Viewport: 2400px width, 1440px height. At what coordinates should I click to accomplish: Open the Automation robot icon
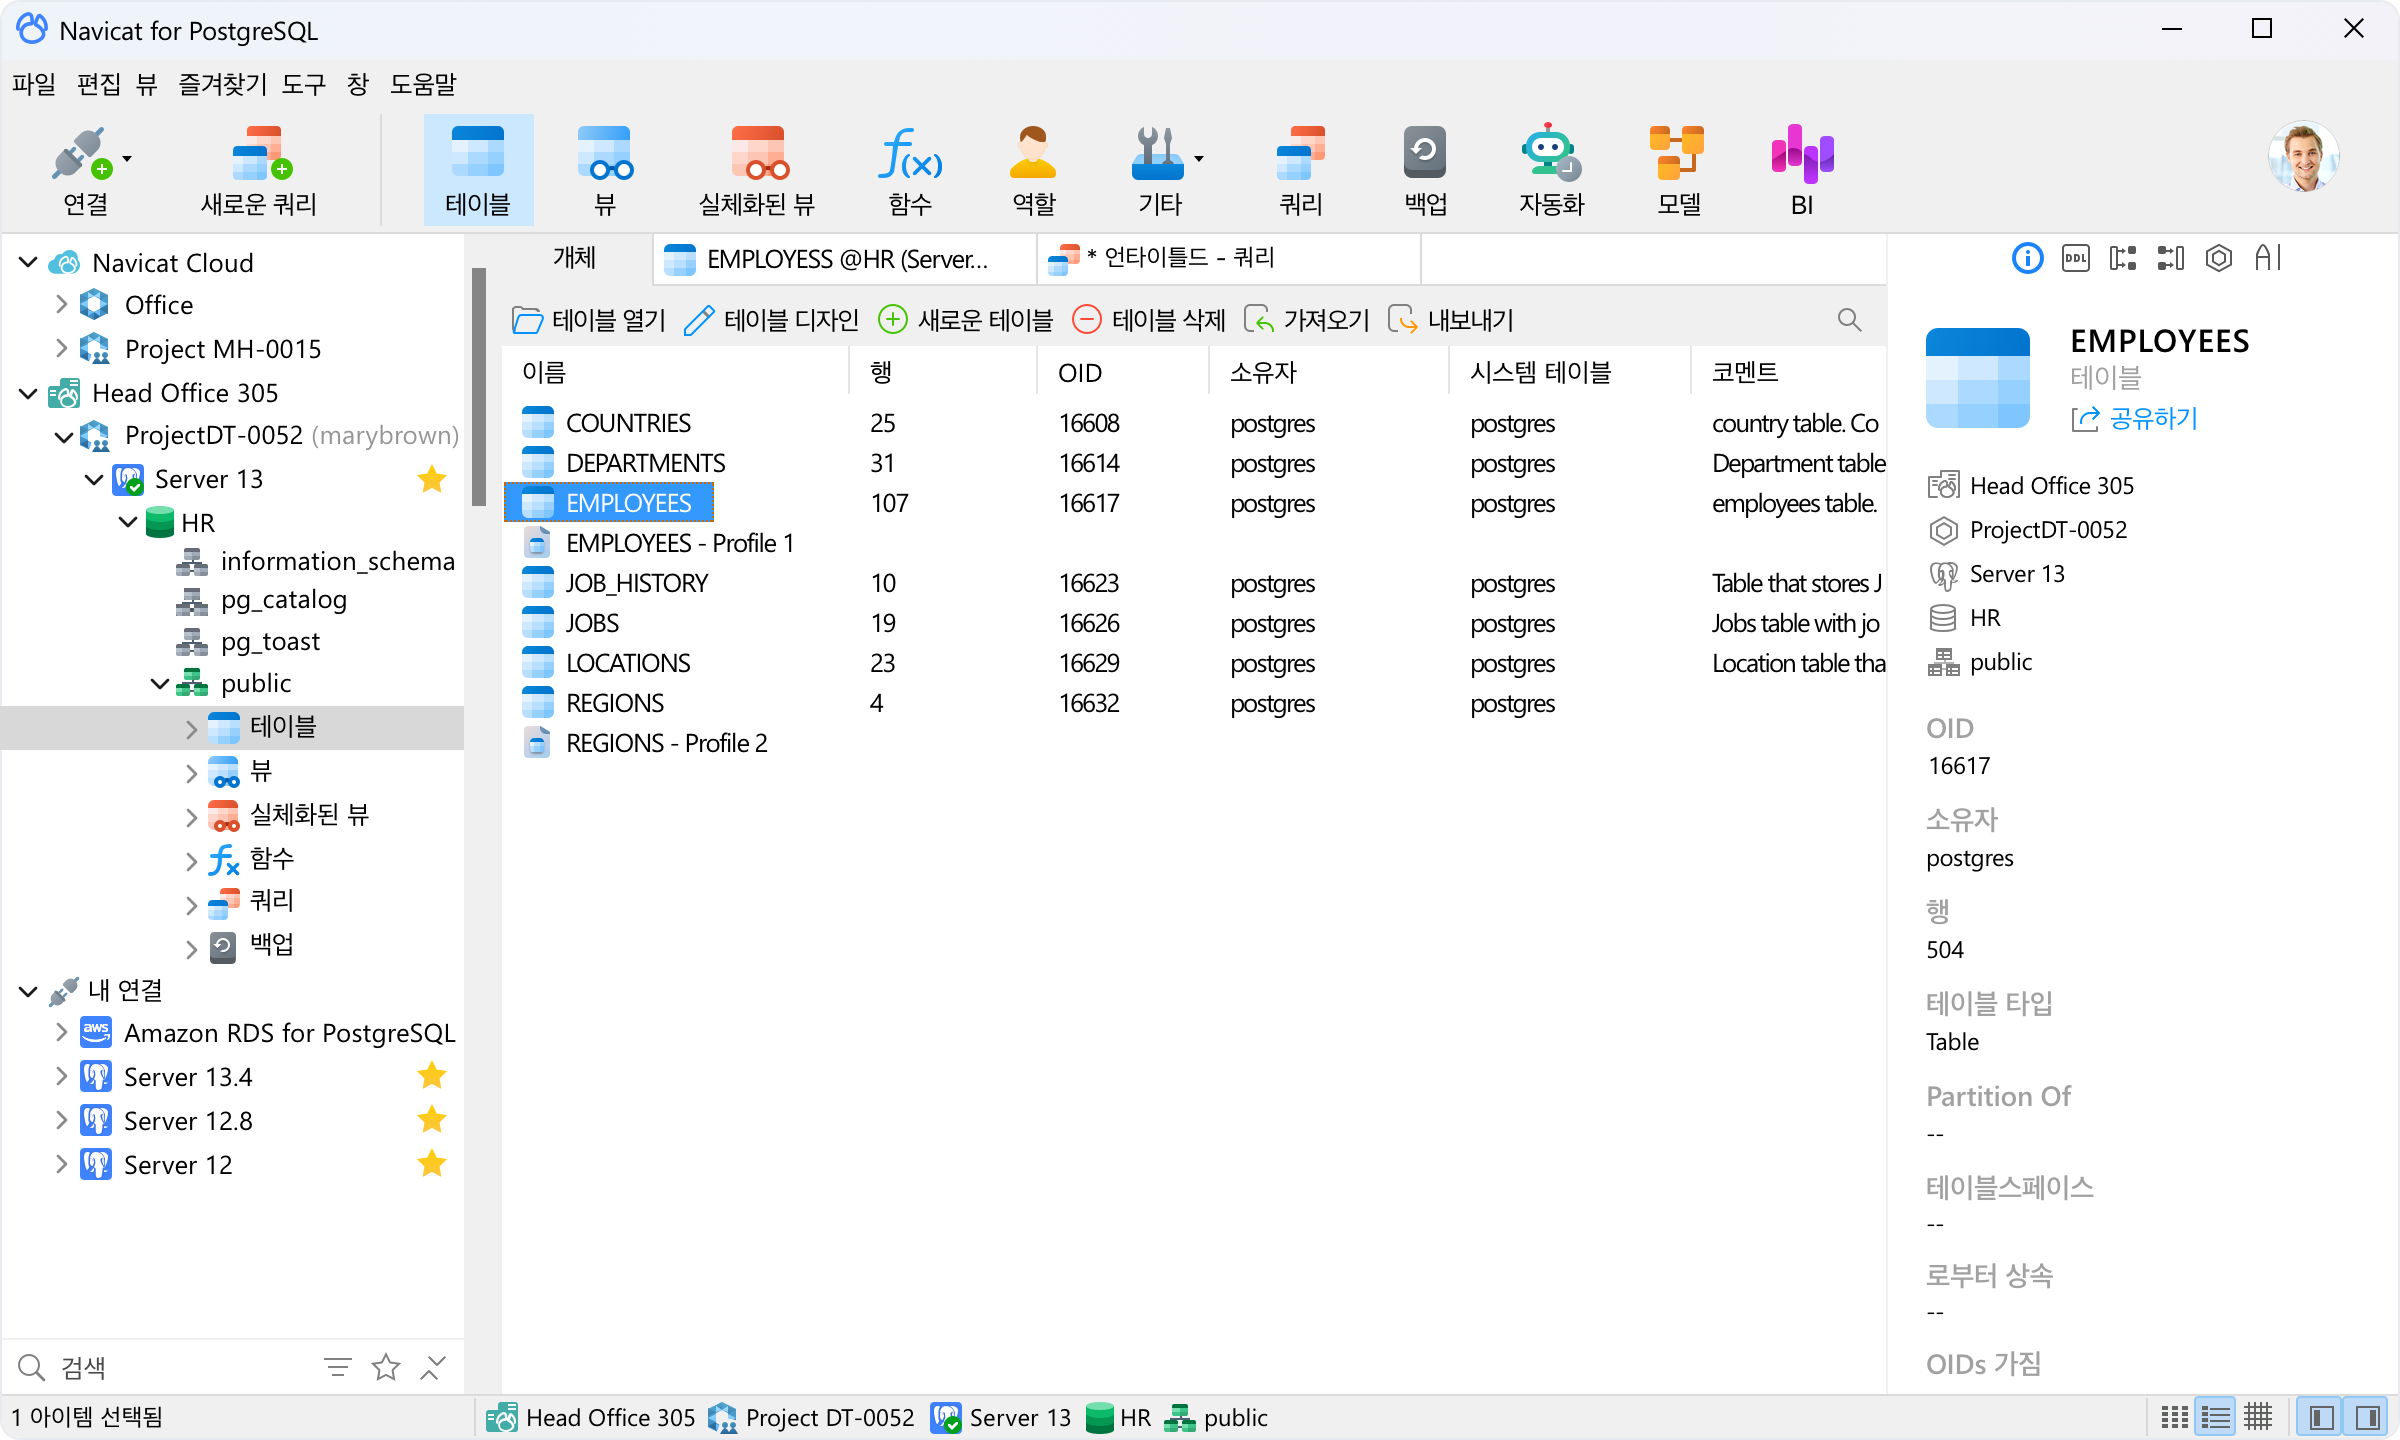point(1551,154)
